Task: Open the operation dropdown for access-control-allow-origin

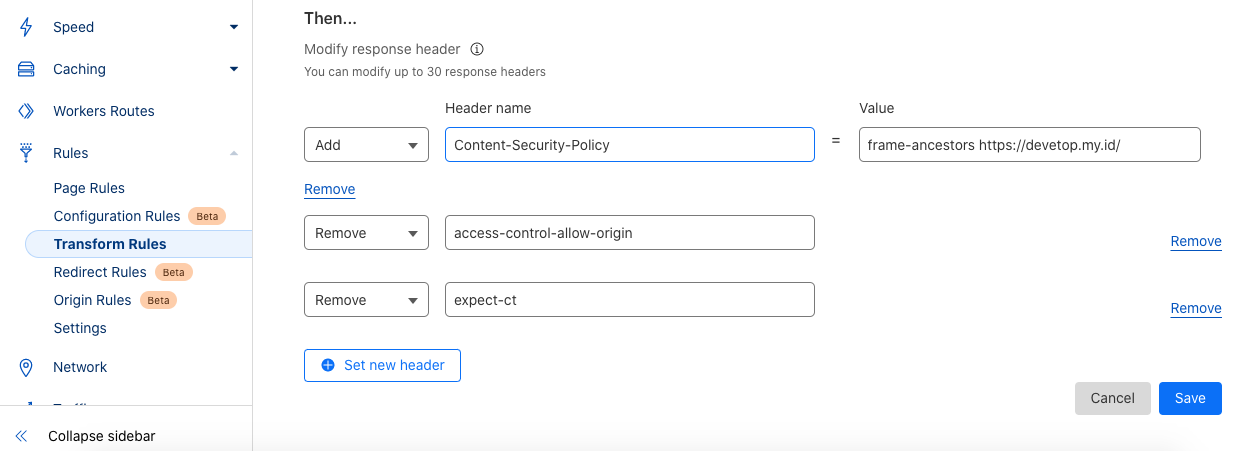Action: point(366,233)
